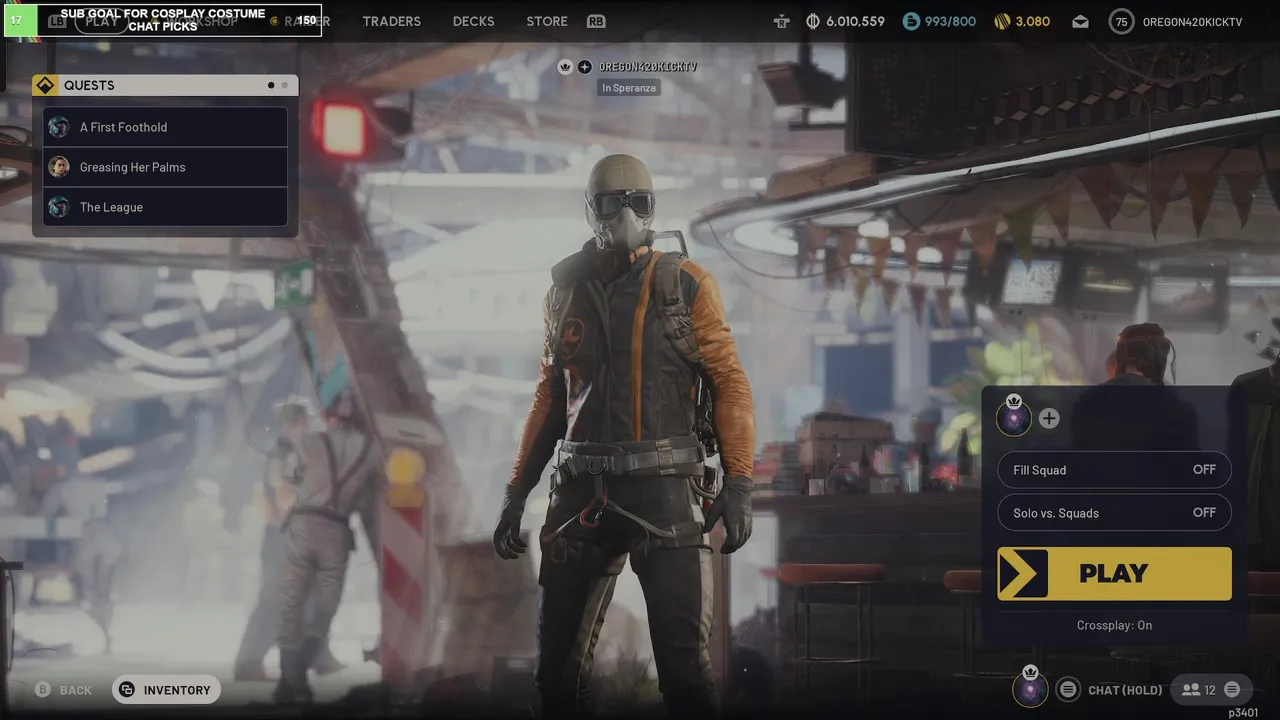The image size is (1280, 720).
Task: Open the Decks tab
Action: (x=473, y=21)
